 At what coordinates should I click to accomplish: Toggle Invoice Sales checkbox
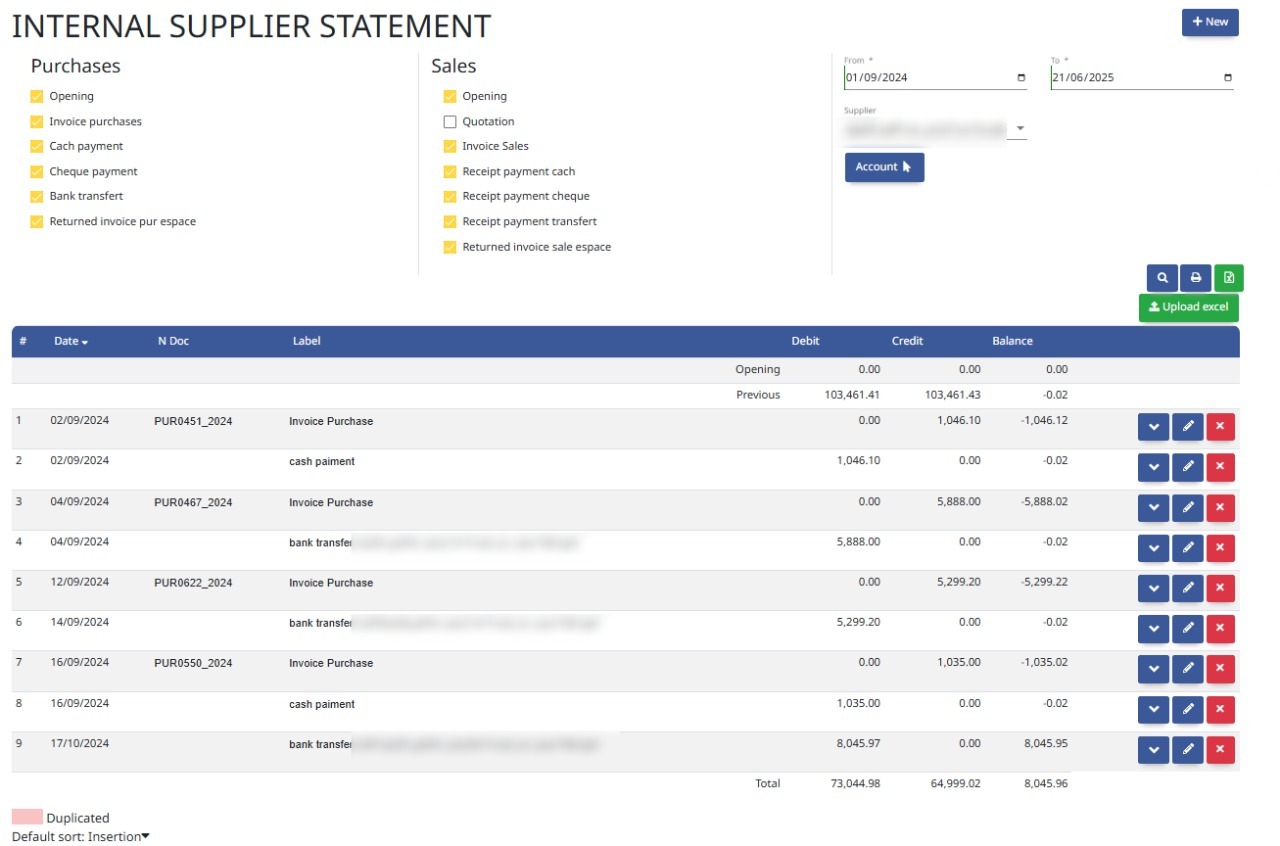[450, 147]
